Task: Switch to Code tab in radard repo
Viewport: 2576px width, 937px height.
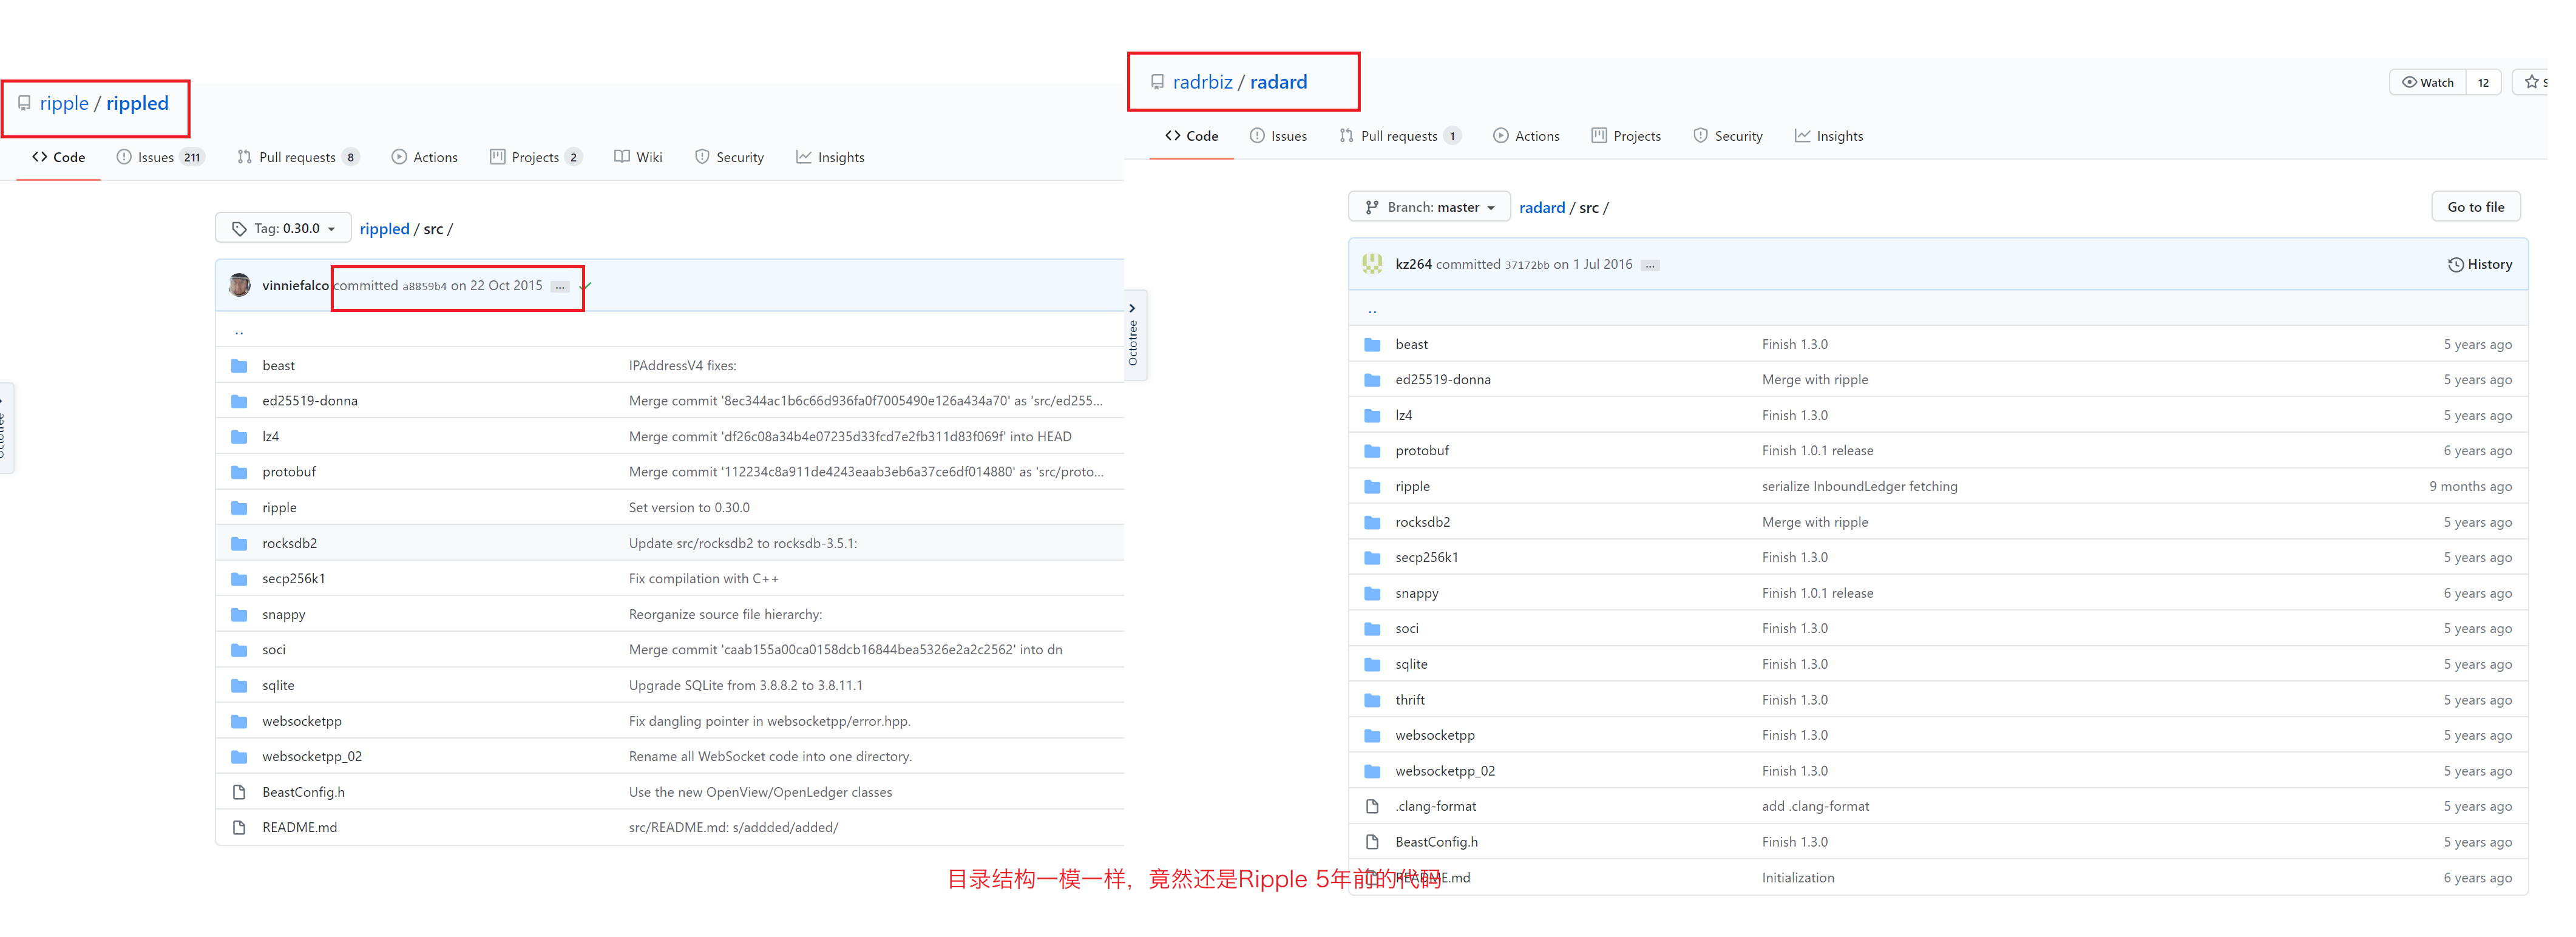Action: 1191,136
